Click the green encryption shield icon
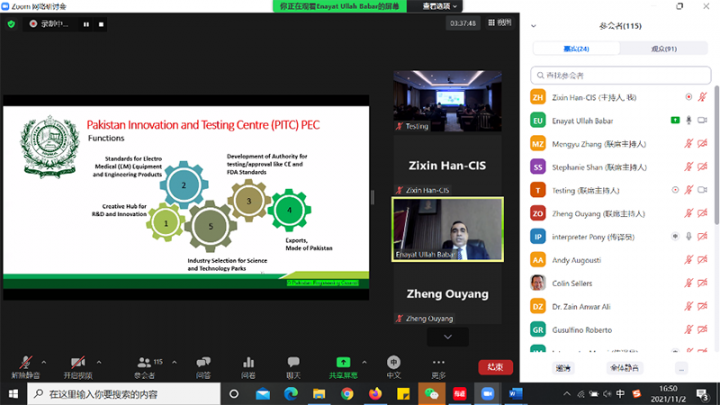720x405 pixels. [11, 24]
